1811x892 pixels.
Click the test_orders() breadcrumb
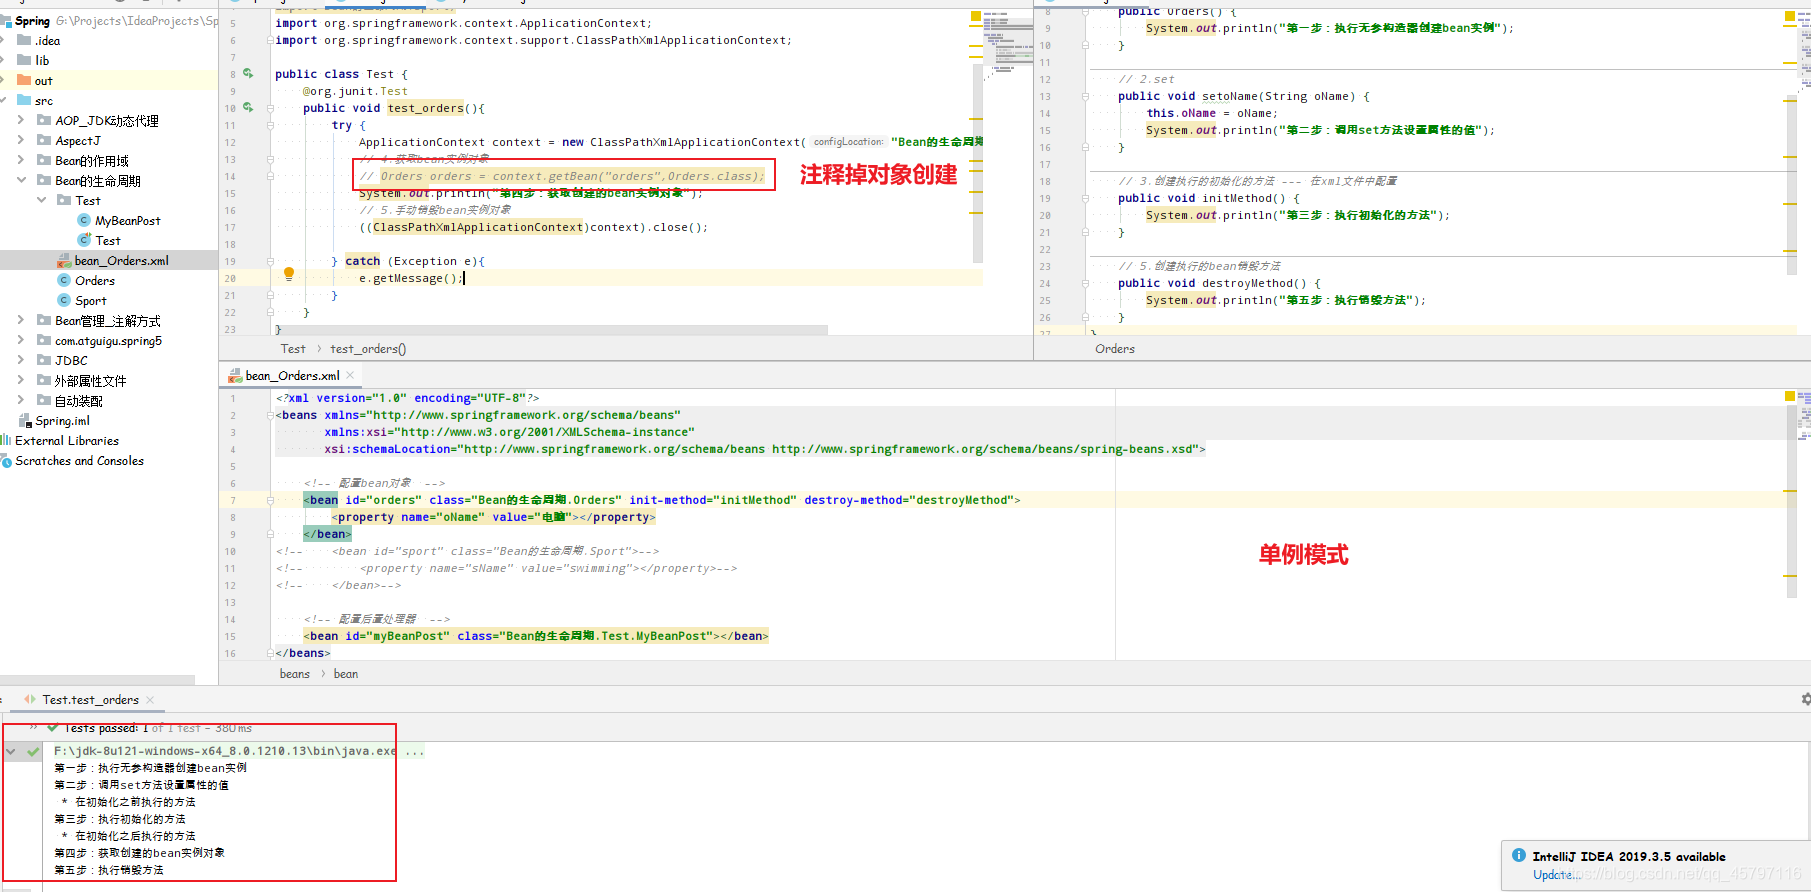(368, 349)
